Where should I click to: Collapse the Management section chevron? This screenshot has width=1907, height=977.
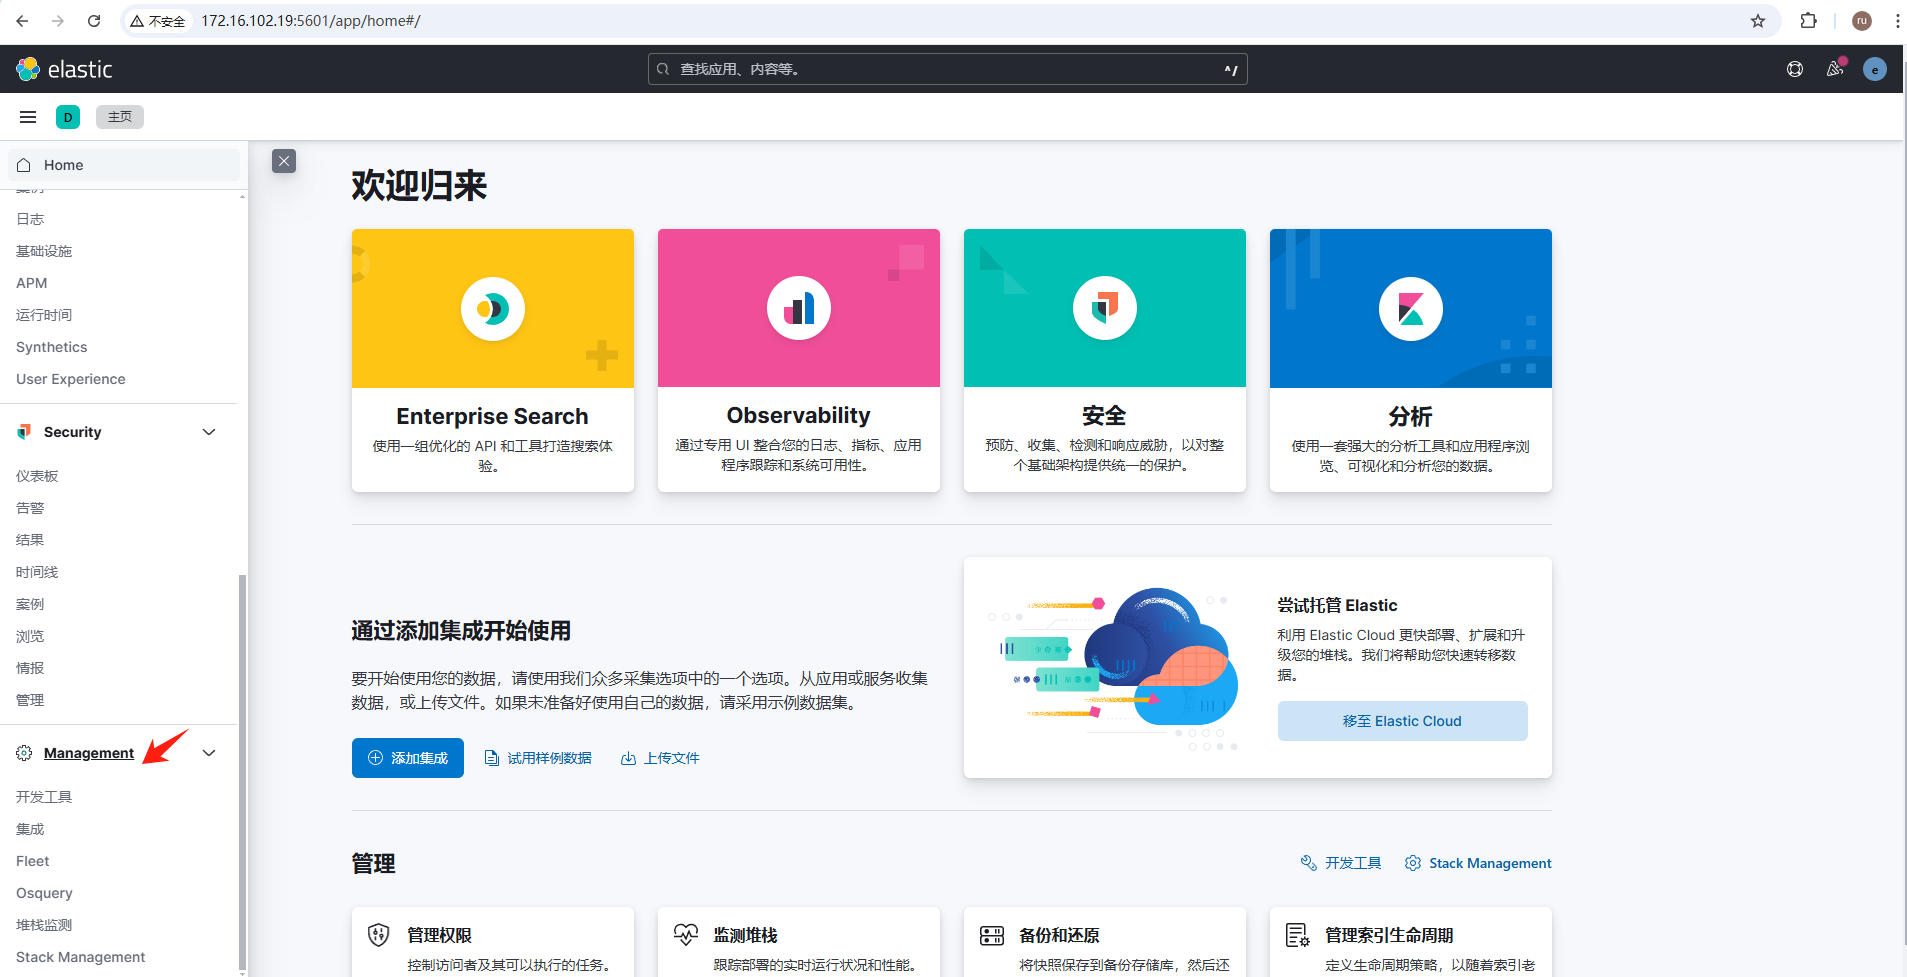[x=209, y=753]
